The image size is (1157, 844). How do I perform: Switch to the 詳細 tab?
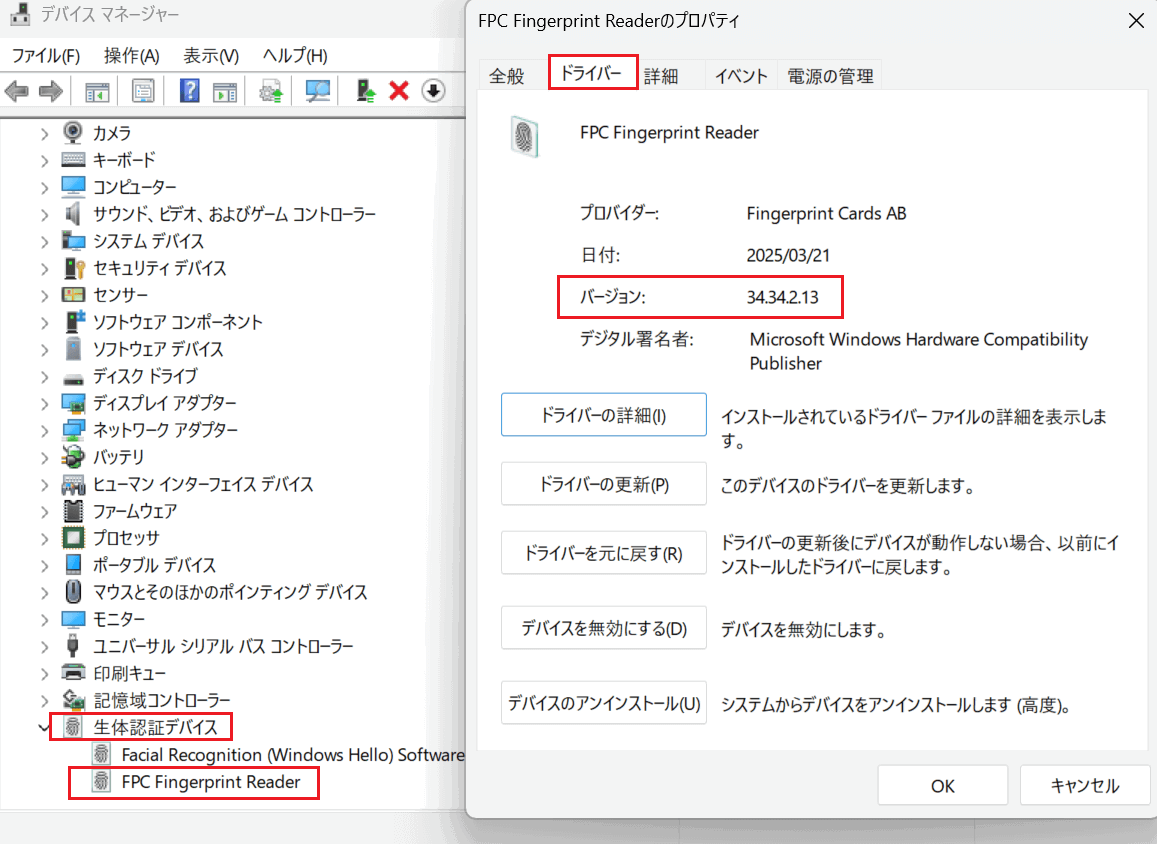(x=660, y=76)
